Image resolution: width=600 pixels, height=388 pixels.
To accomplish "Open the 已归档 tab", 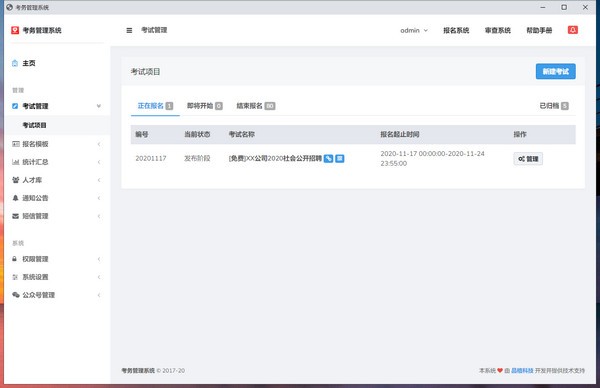I will (x=554, y=106).
